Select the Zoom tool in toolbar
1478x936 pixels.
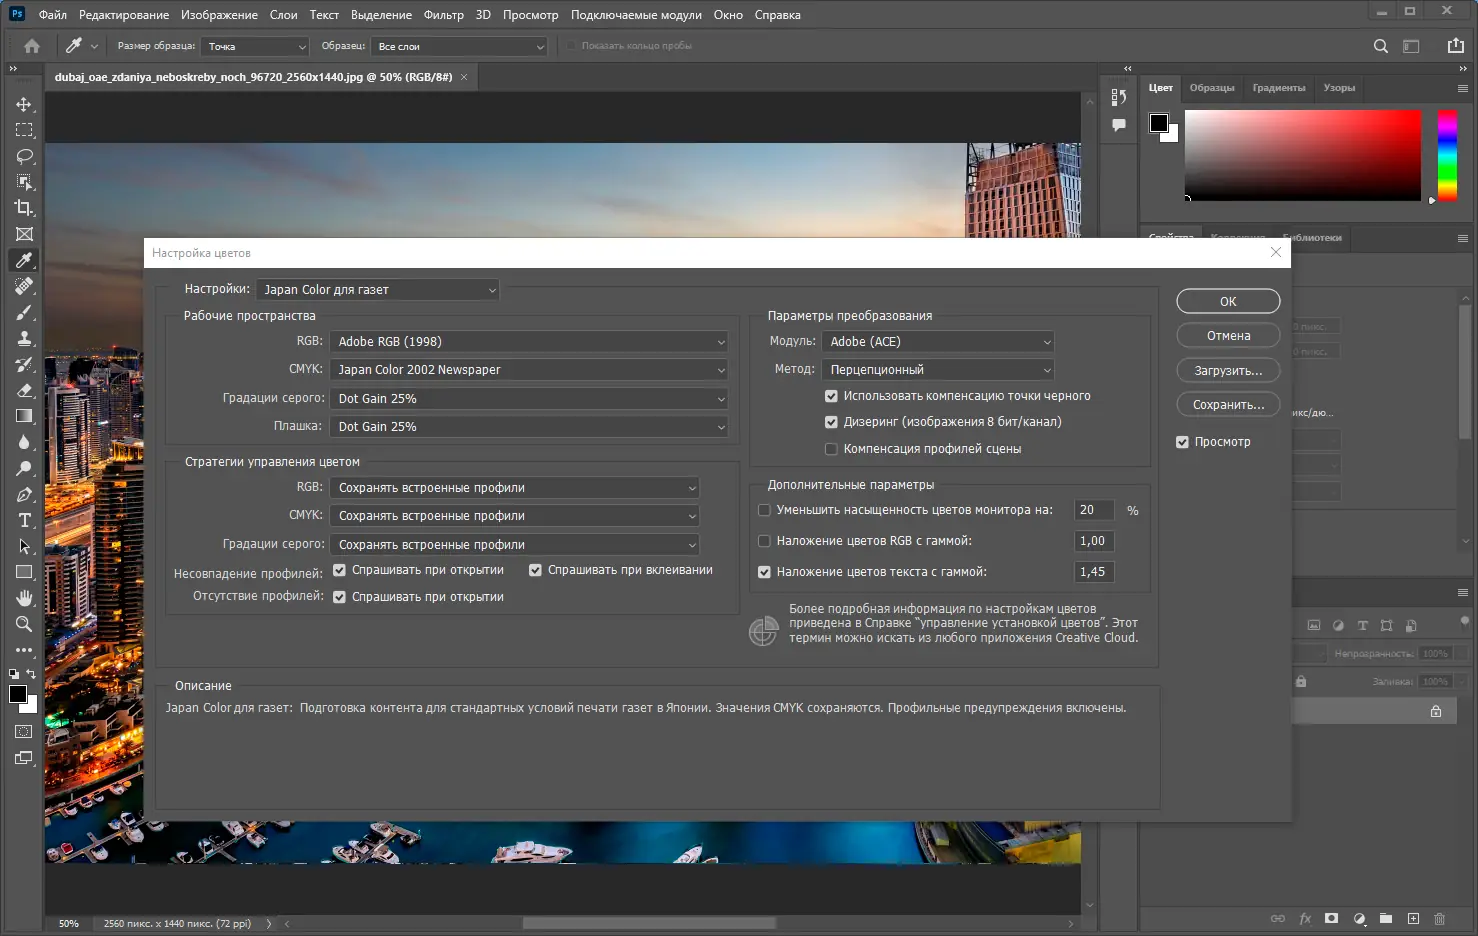click(24, 624)
